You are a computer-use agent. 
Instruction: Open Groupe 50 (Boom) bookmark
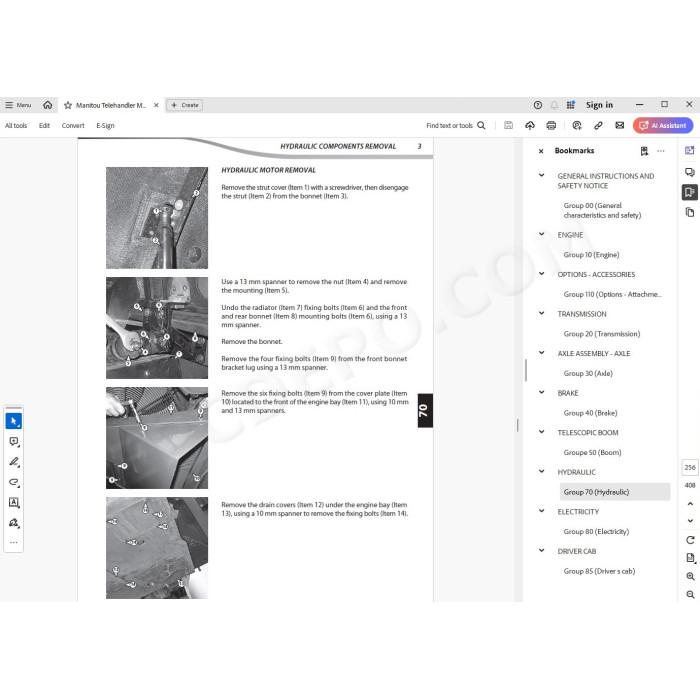[592, 453]
